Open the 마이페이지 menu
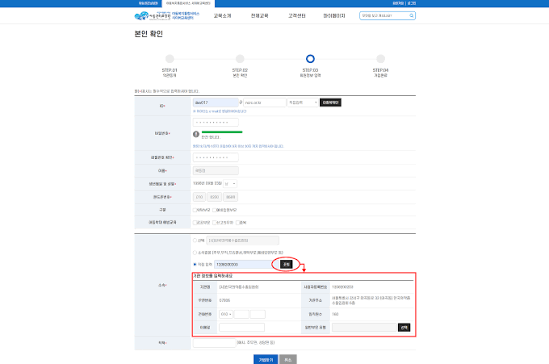The image size is (549, 364). click(334, 16)
